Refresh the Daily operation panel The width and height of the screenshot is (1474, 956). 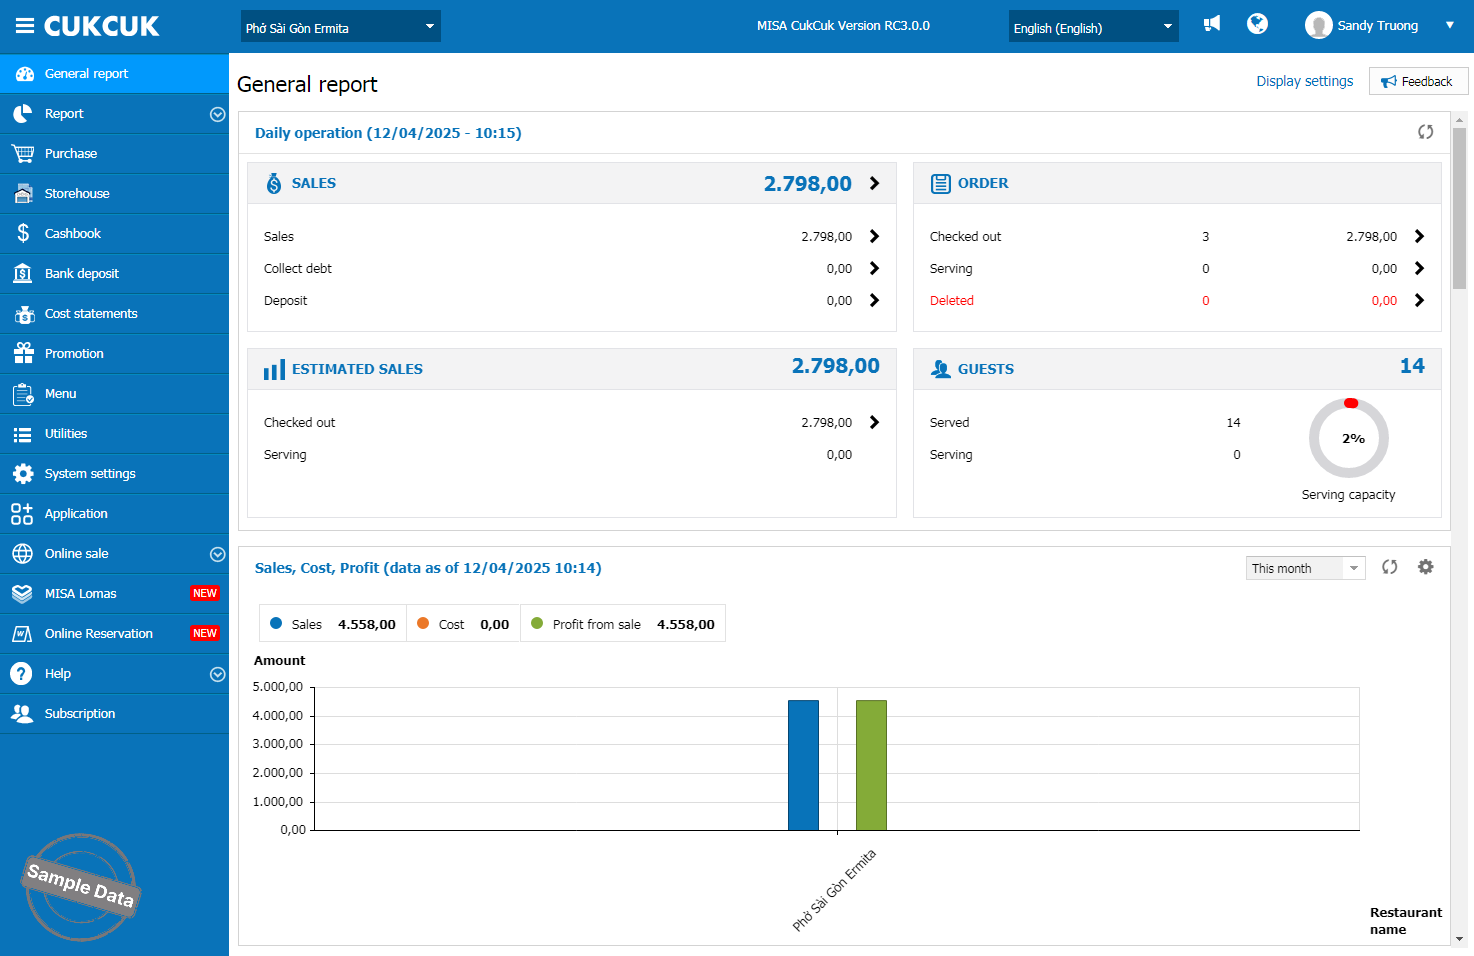click(1425, 132)
